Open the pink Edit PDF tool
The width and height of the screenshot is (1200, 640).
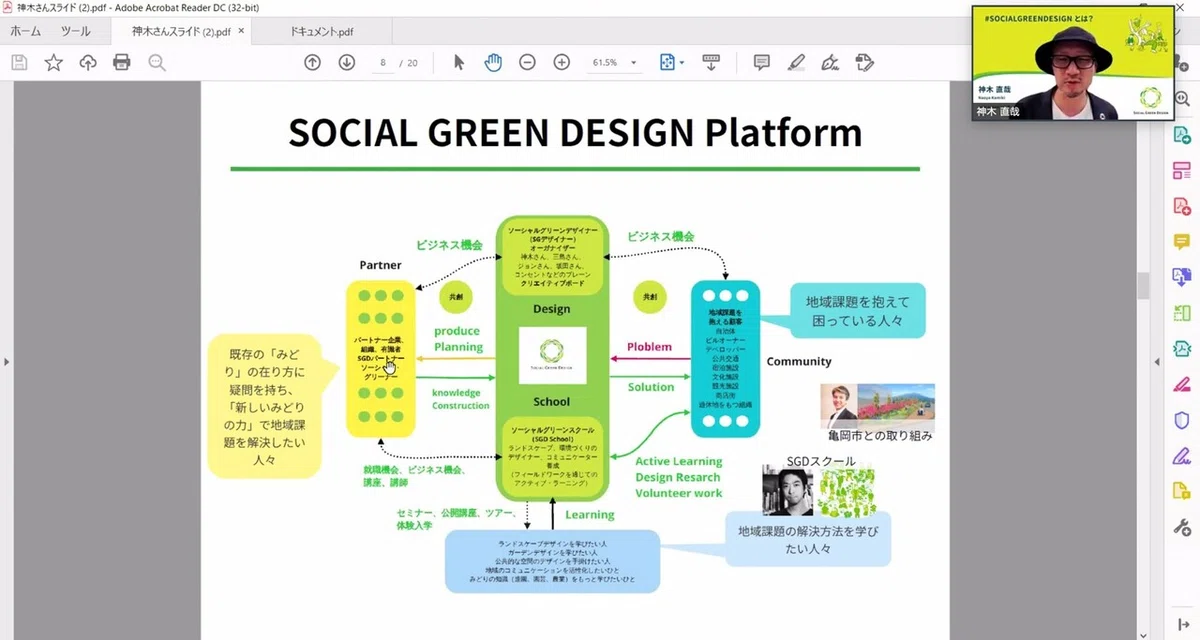coord(1182,171)
